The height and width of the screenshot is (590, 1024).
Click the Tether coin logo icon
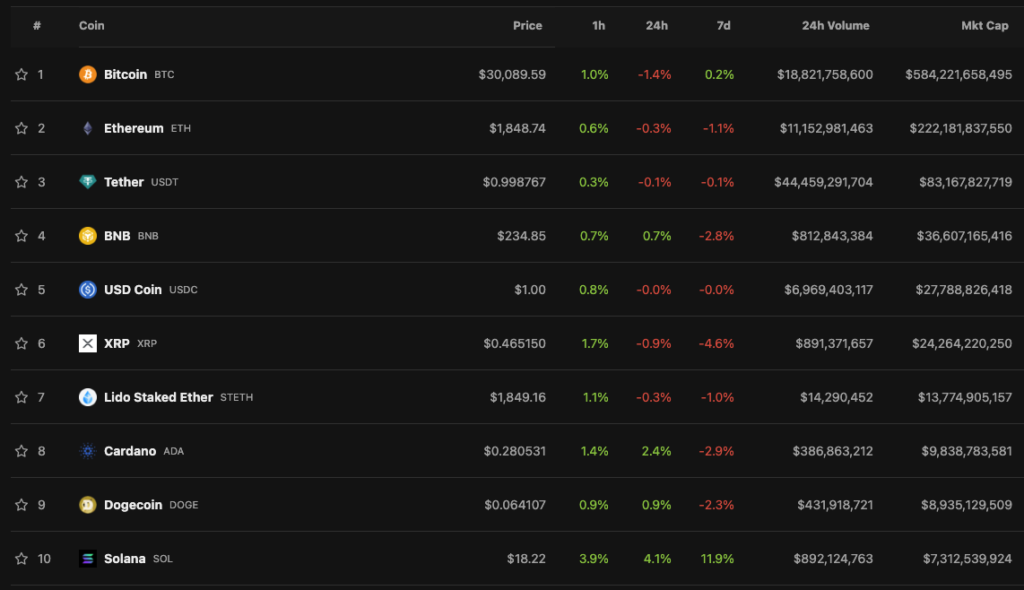88,182
